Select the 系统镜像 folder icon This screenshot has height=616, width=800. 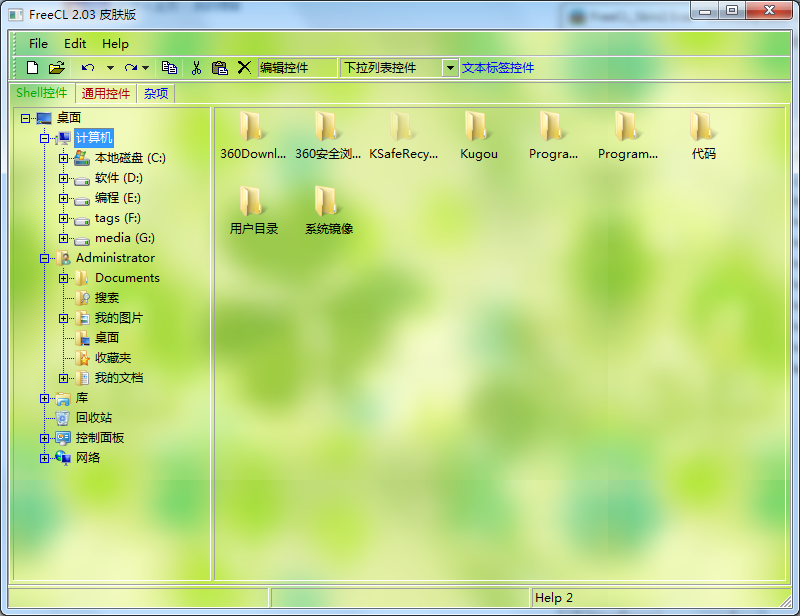coord(327,201)
